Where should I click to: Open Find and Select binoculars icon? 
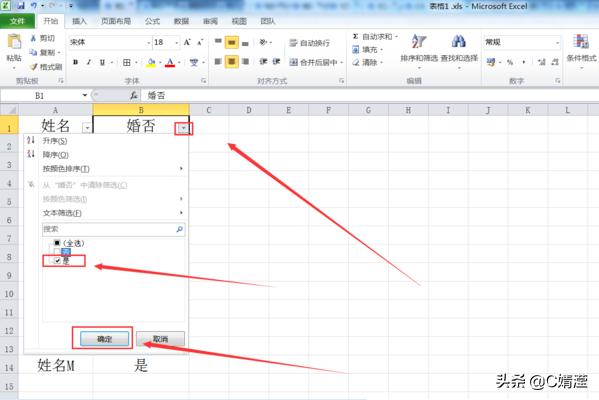[x=458, y=41]
